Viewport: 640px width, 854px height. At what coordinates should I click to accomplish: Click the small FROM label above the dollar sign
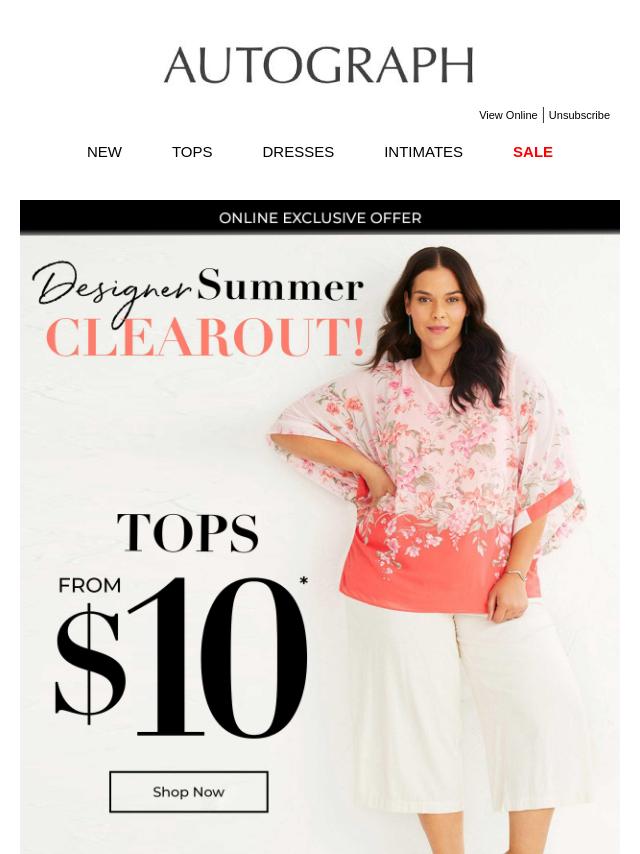point(90,586)
